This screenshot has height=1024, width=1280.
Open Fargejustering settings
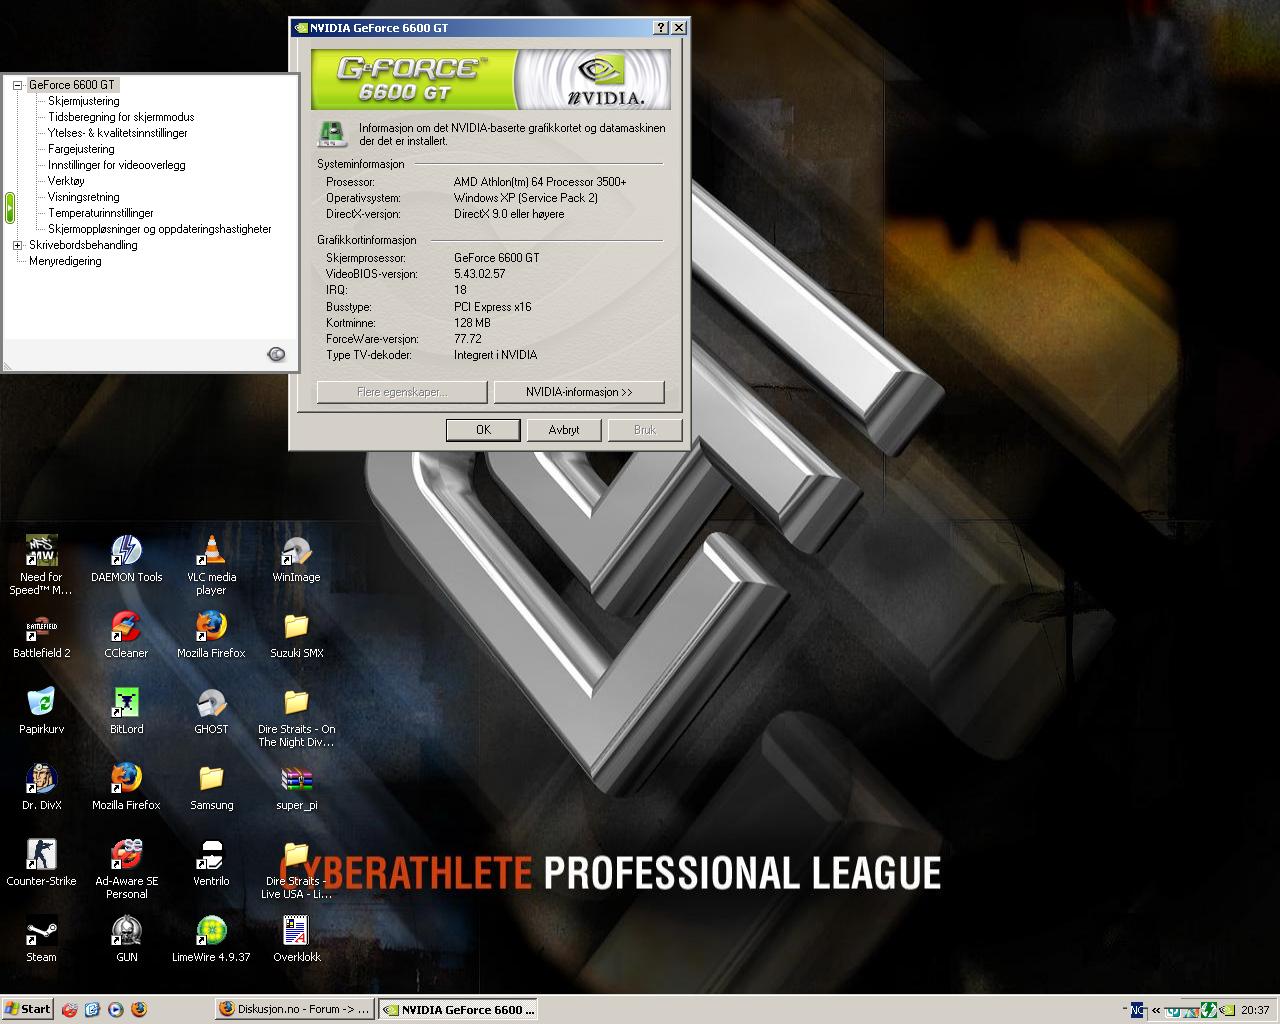(81, 149)
